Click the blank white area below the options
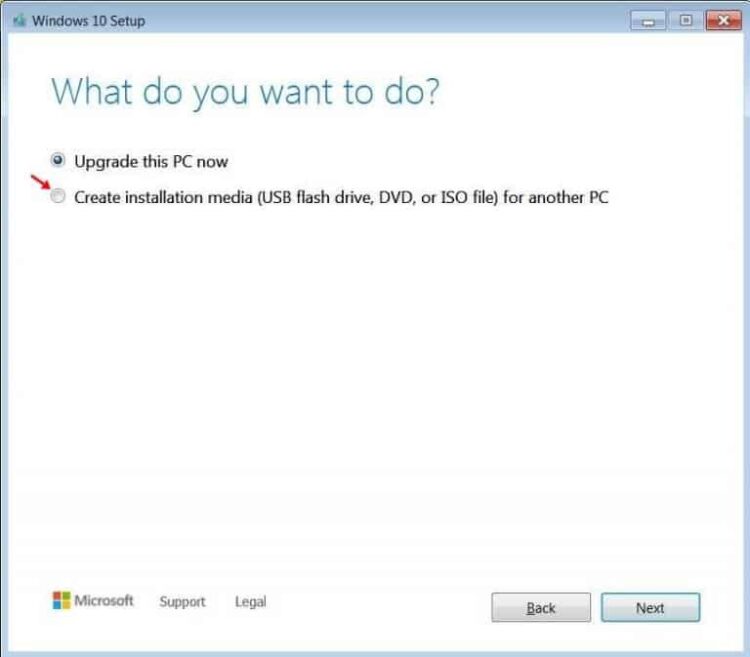Image resolution: width=750 pixels, height=657 pixels. click(x=373, y=383)
